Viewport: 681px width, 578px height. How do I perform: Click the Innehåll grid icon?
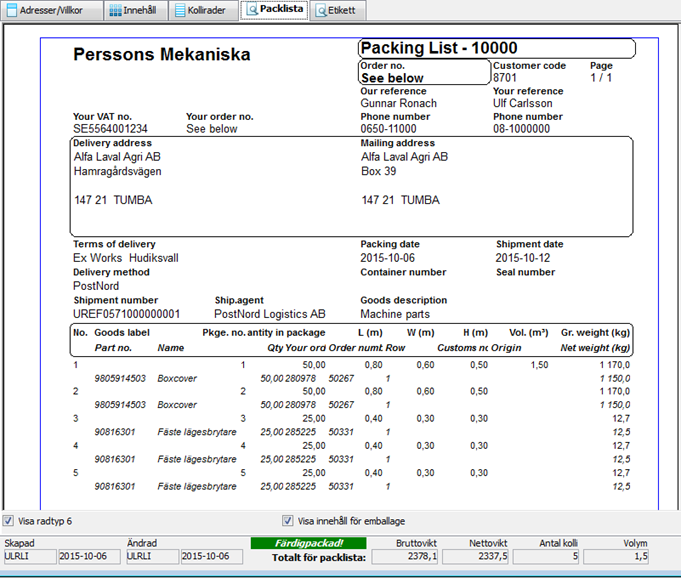[116, 10]
